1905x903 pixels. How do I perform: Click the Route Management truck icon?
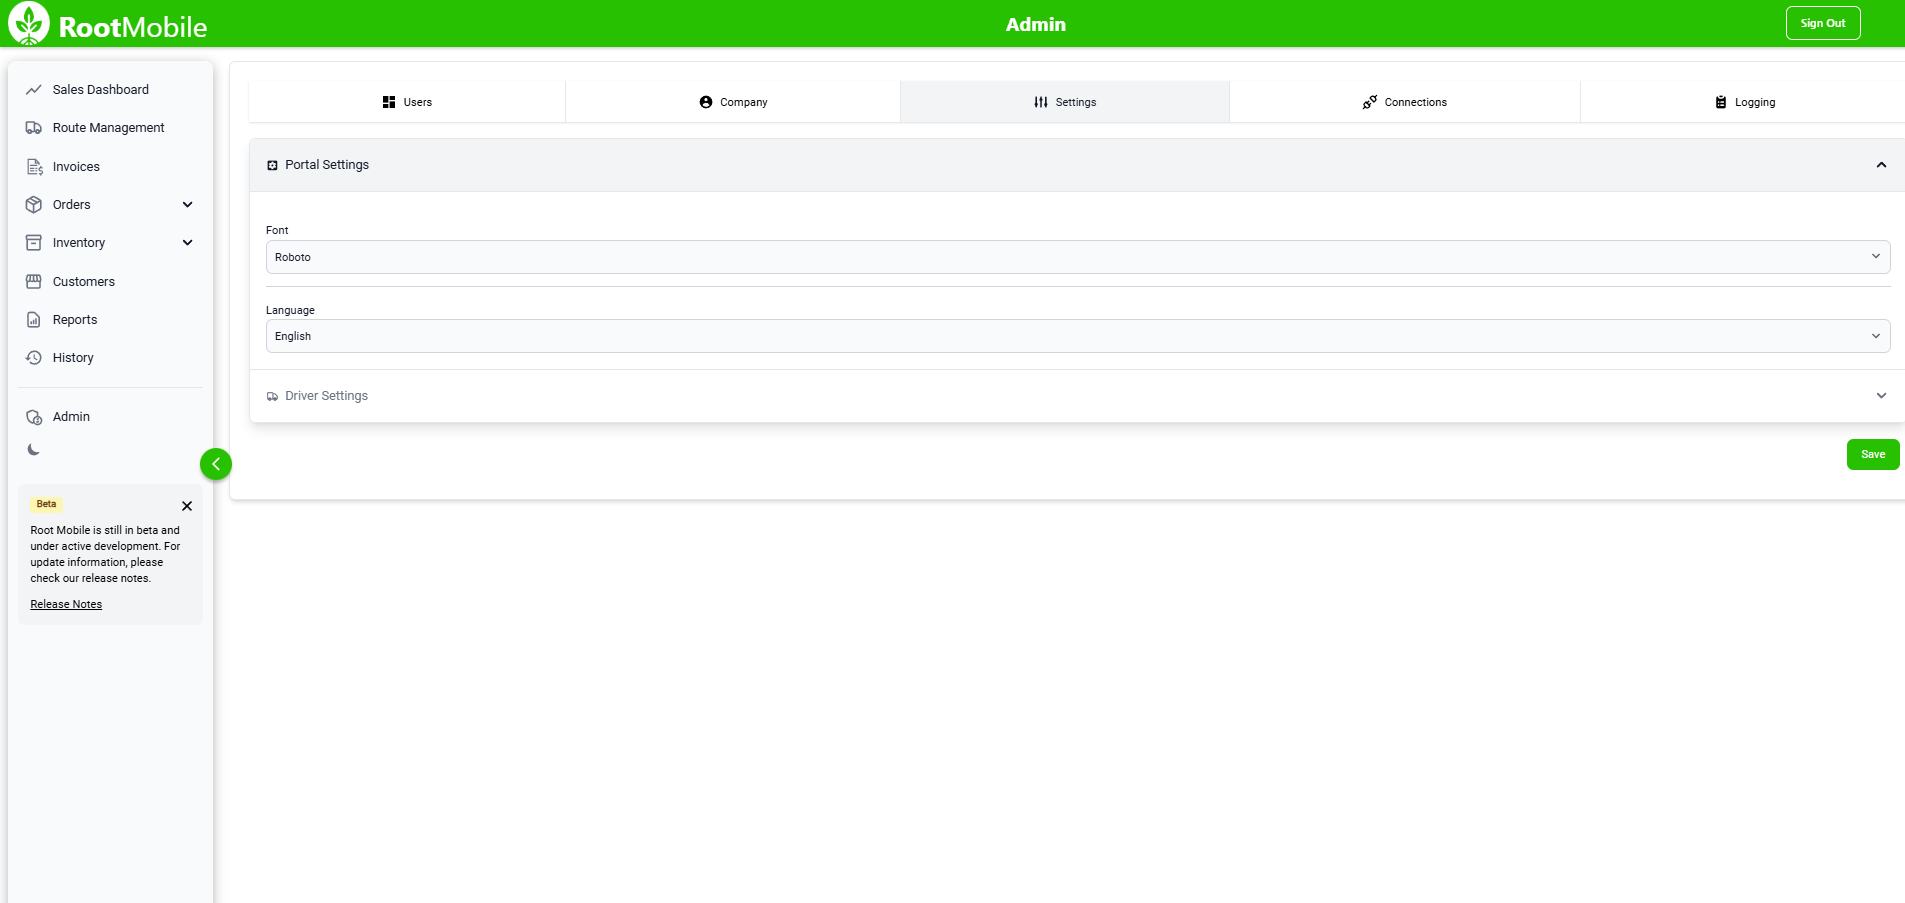tap(34, 128)
